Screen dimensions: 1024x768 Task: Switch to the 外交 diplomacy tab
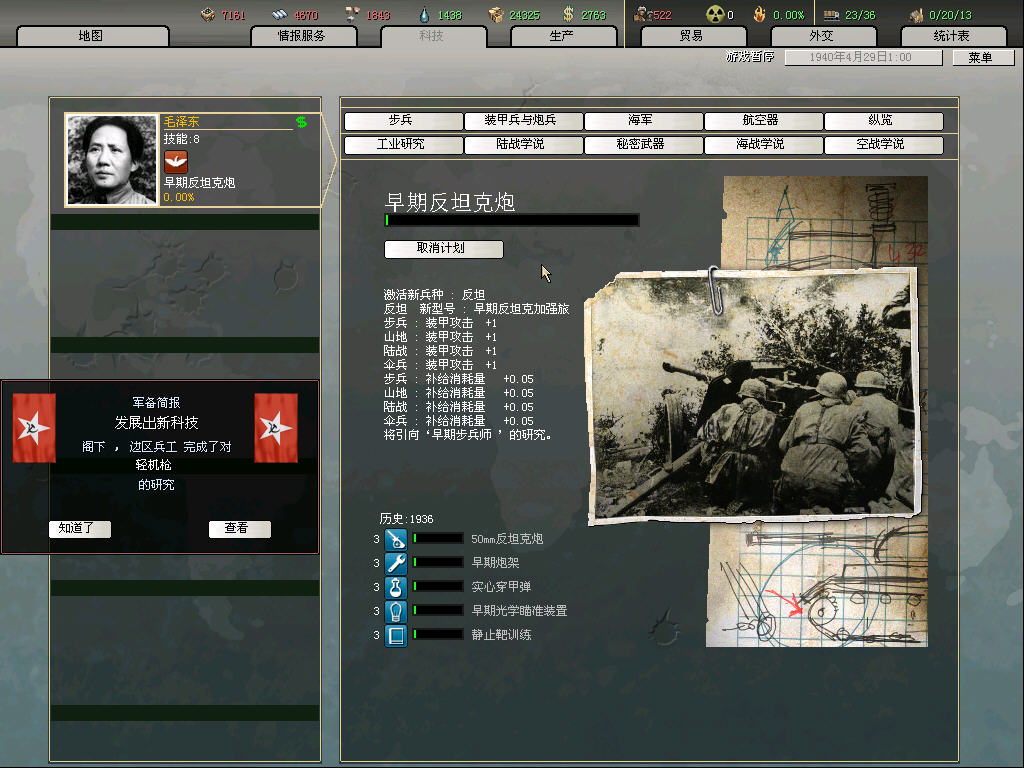pos(821,36)
